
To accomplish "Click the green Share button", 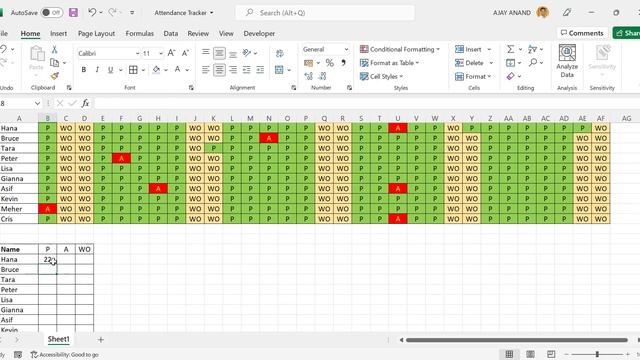I will click(x=627, y=33).
